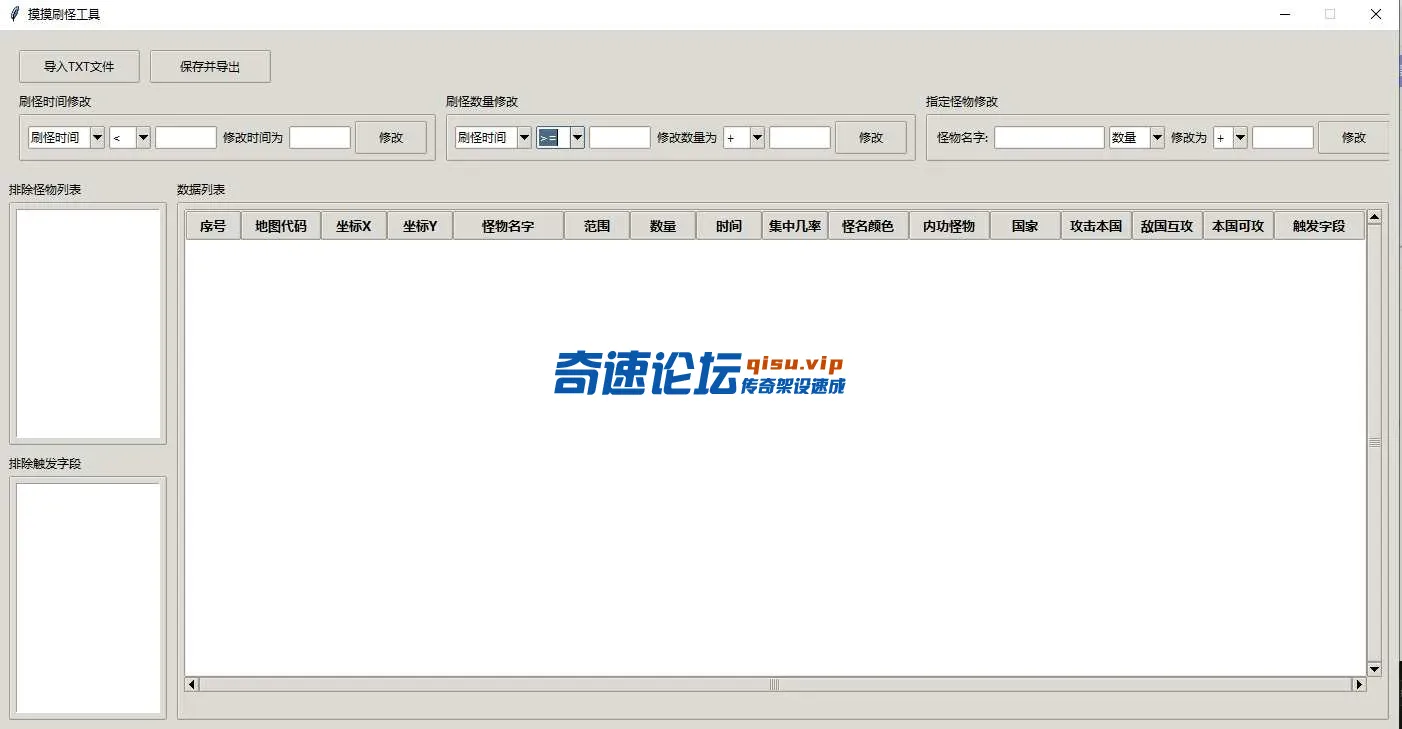Image resolution: width=1402 pixels, height=729 pixels.
Task: Open the < comparison operator dropdown
Action: [x=143, y=138]
